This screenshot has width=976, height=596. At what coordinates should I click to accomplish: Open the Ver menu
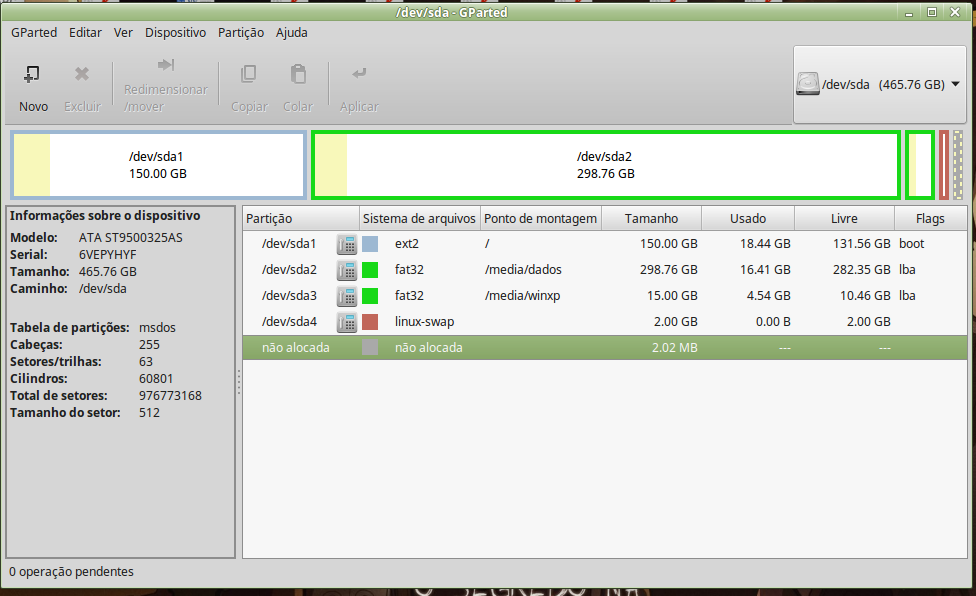pos(123,32)
